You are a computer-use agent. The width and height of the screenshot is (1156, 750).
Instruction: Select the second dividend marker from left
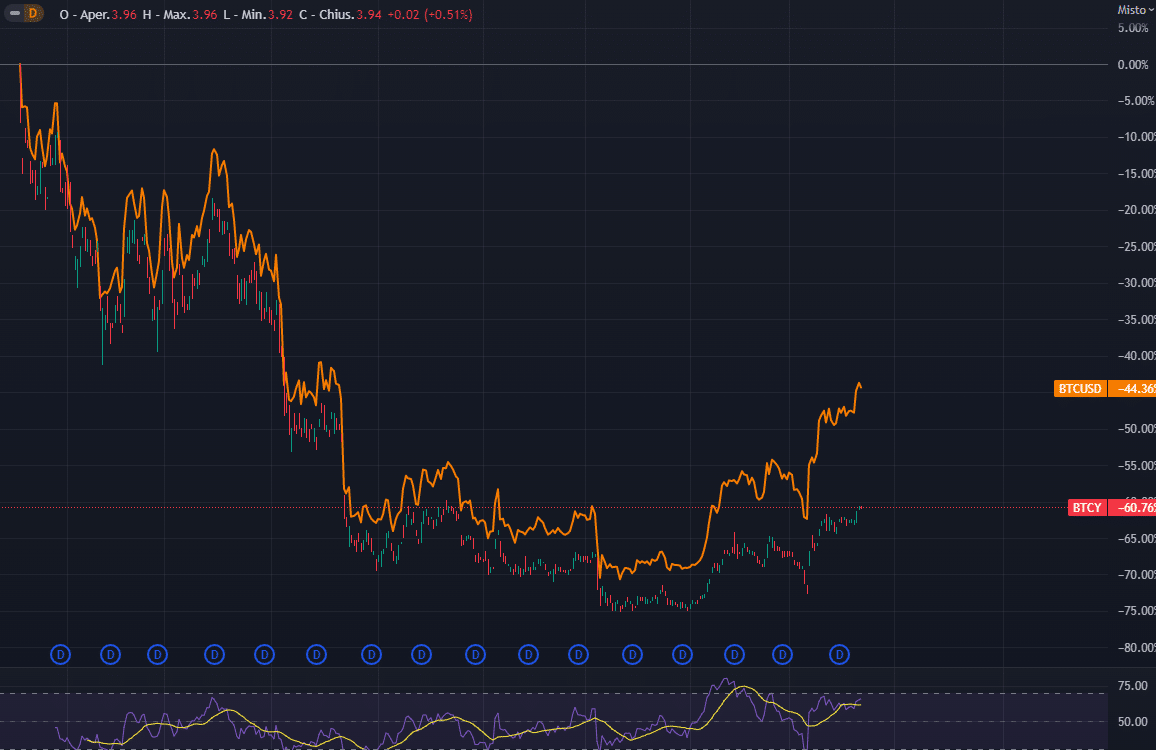pos(110,655)
